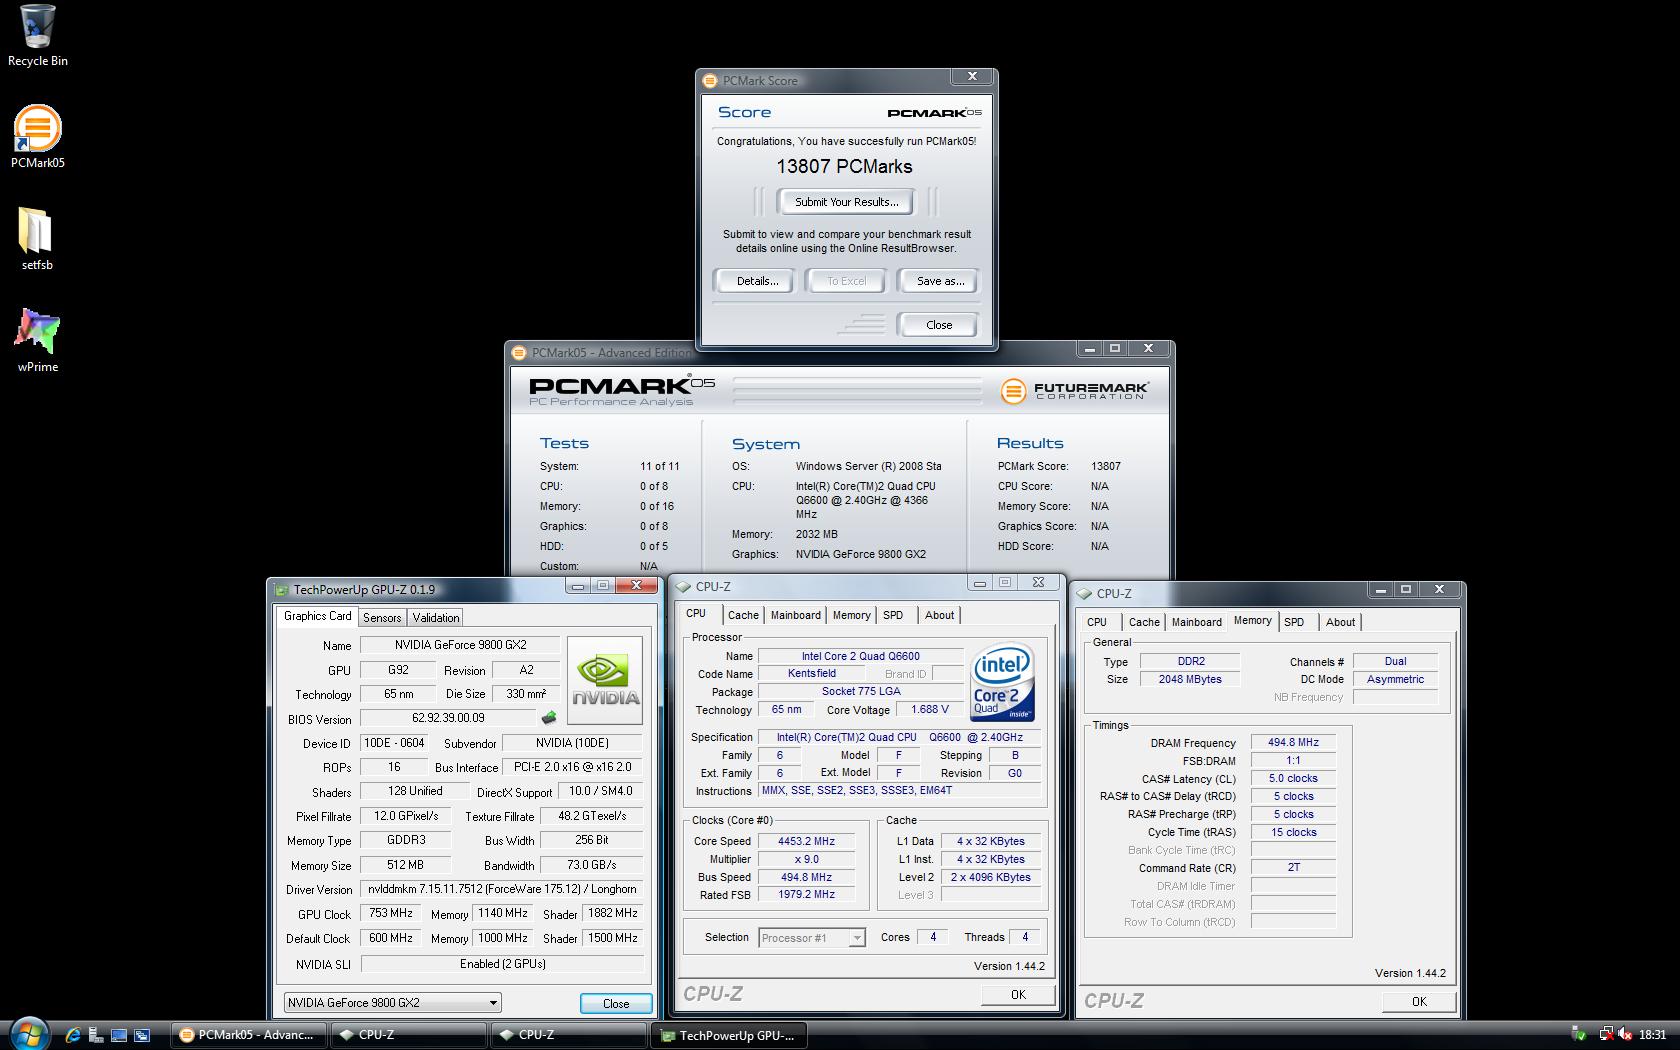Click Core Voltage value 1.688 V
1680x1050 pixels.
tap(930, 709)
